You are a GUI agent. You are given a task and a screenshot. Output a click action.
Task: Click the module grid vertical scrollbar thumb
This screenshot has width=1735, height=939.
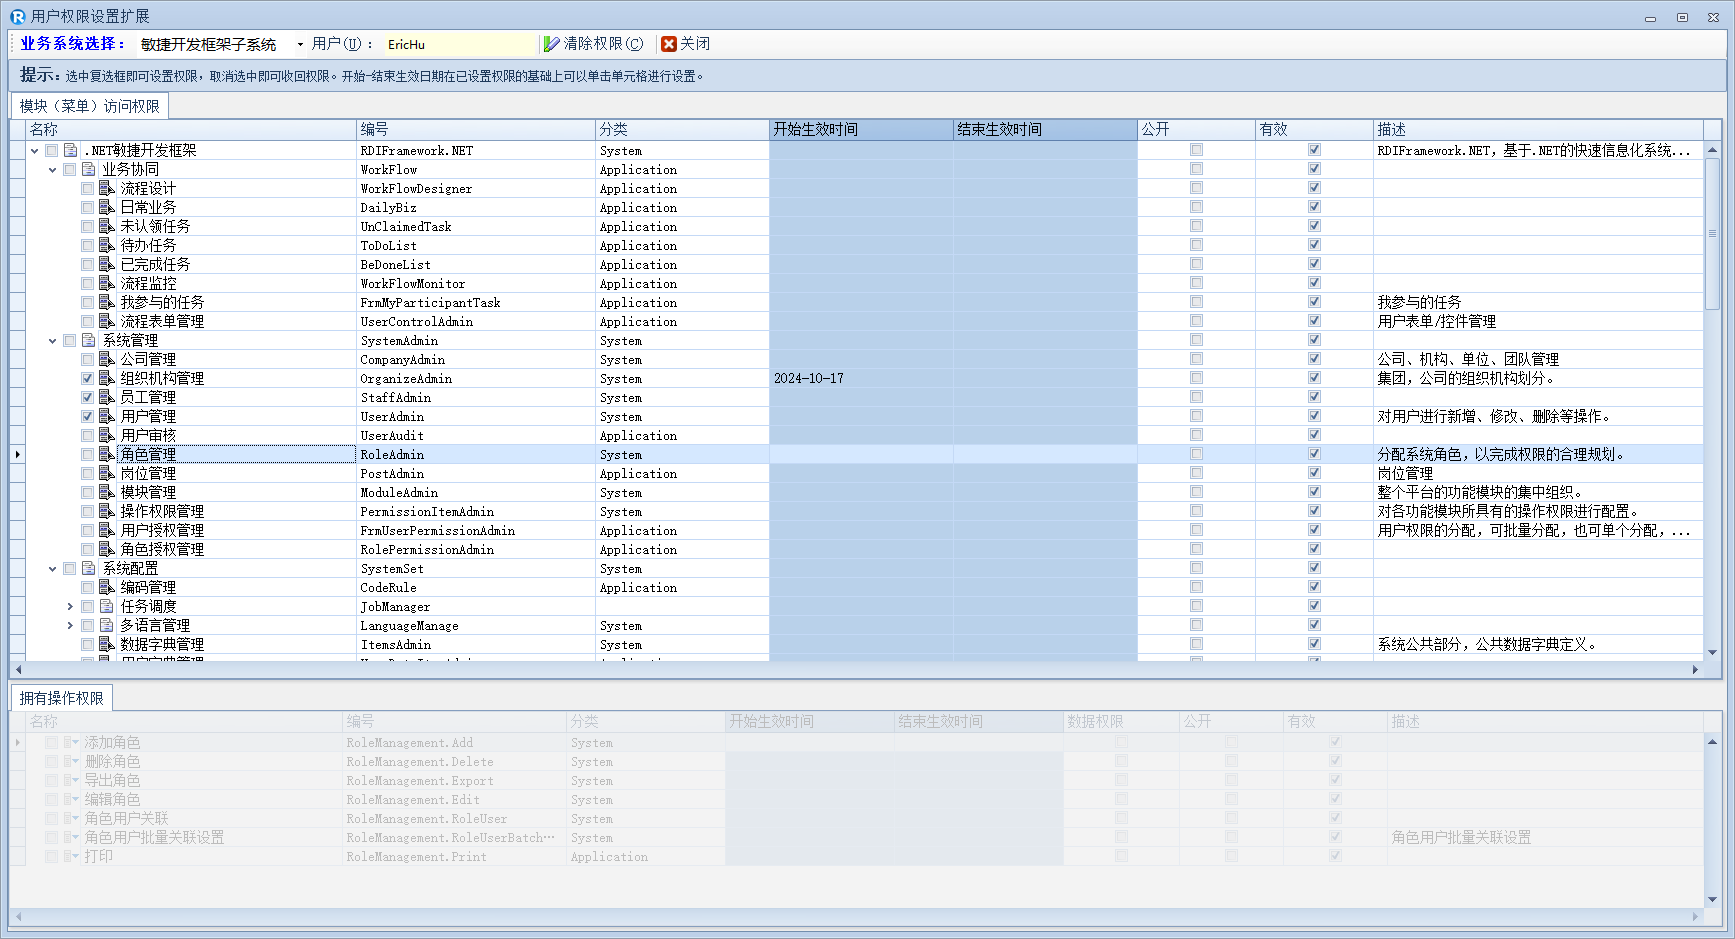pos(1712,232)
